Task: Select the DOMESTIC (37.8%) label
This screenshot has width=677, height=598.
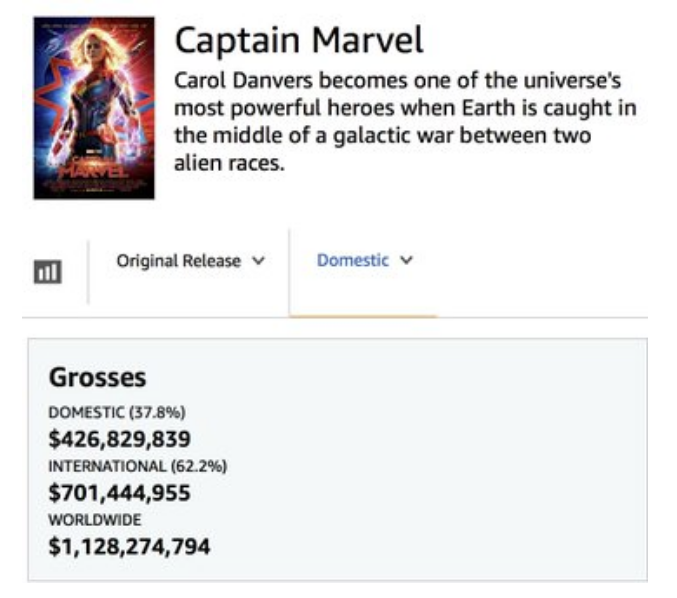Action: [x=117, y=412]
